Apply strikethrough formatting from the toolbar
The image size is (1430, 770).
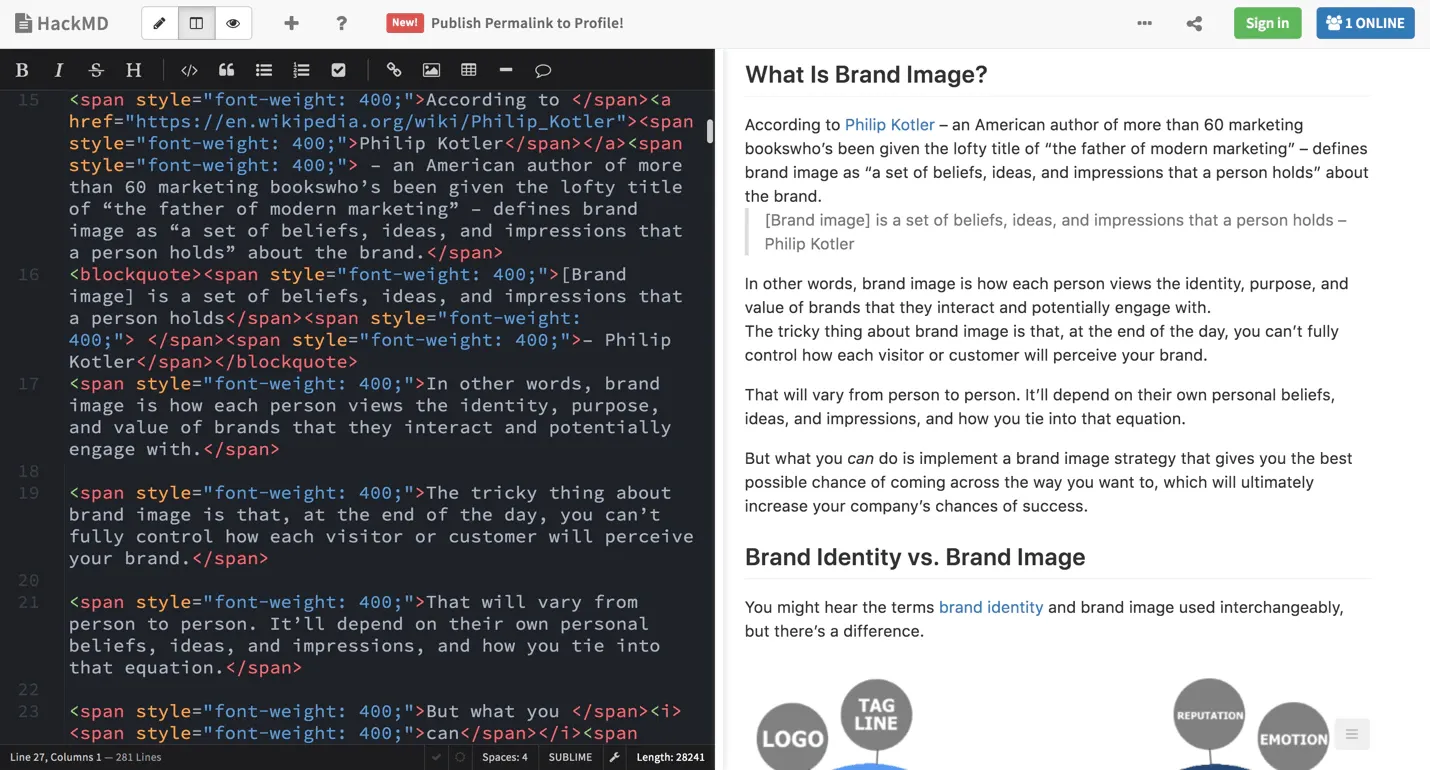pyautogui.click(x=96, y=70)
